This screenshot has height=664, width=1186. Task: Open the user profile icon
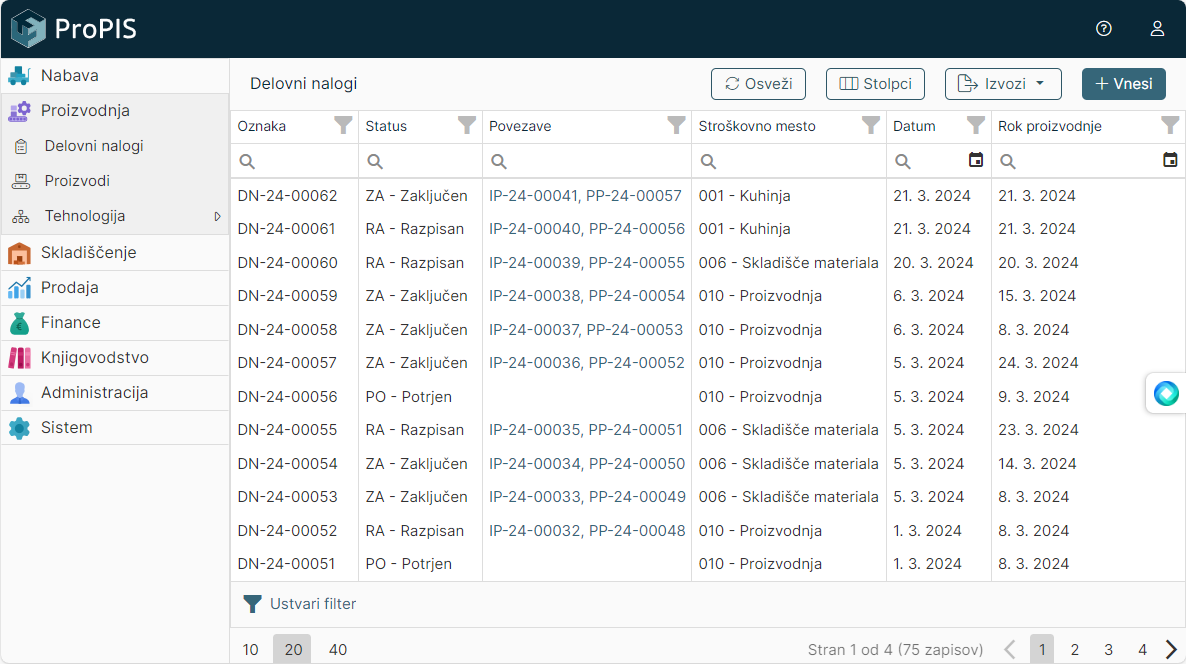click(x=1157, y=29)
